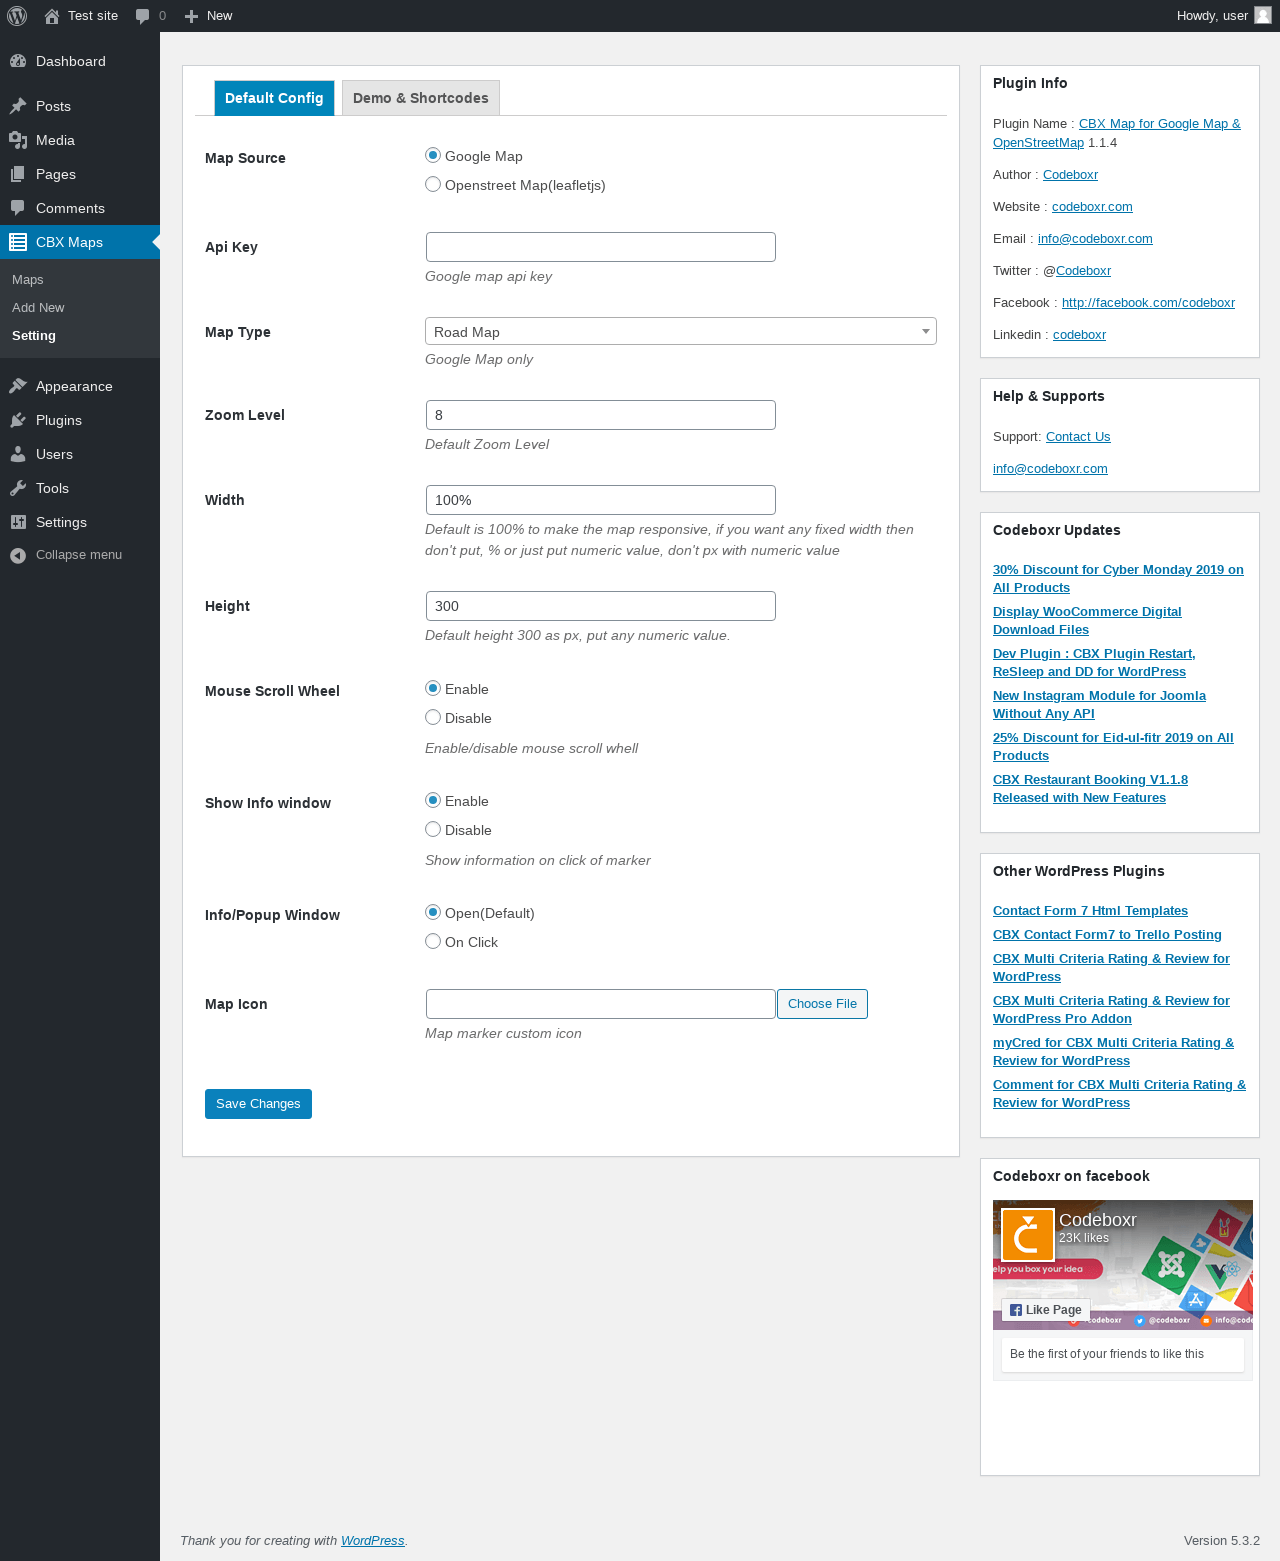Image resolution: width=1280 pixels, height=1561 pixels.
Task: Click the Zoom Level input field
Action: point(601,415)
